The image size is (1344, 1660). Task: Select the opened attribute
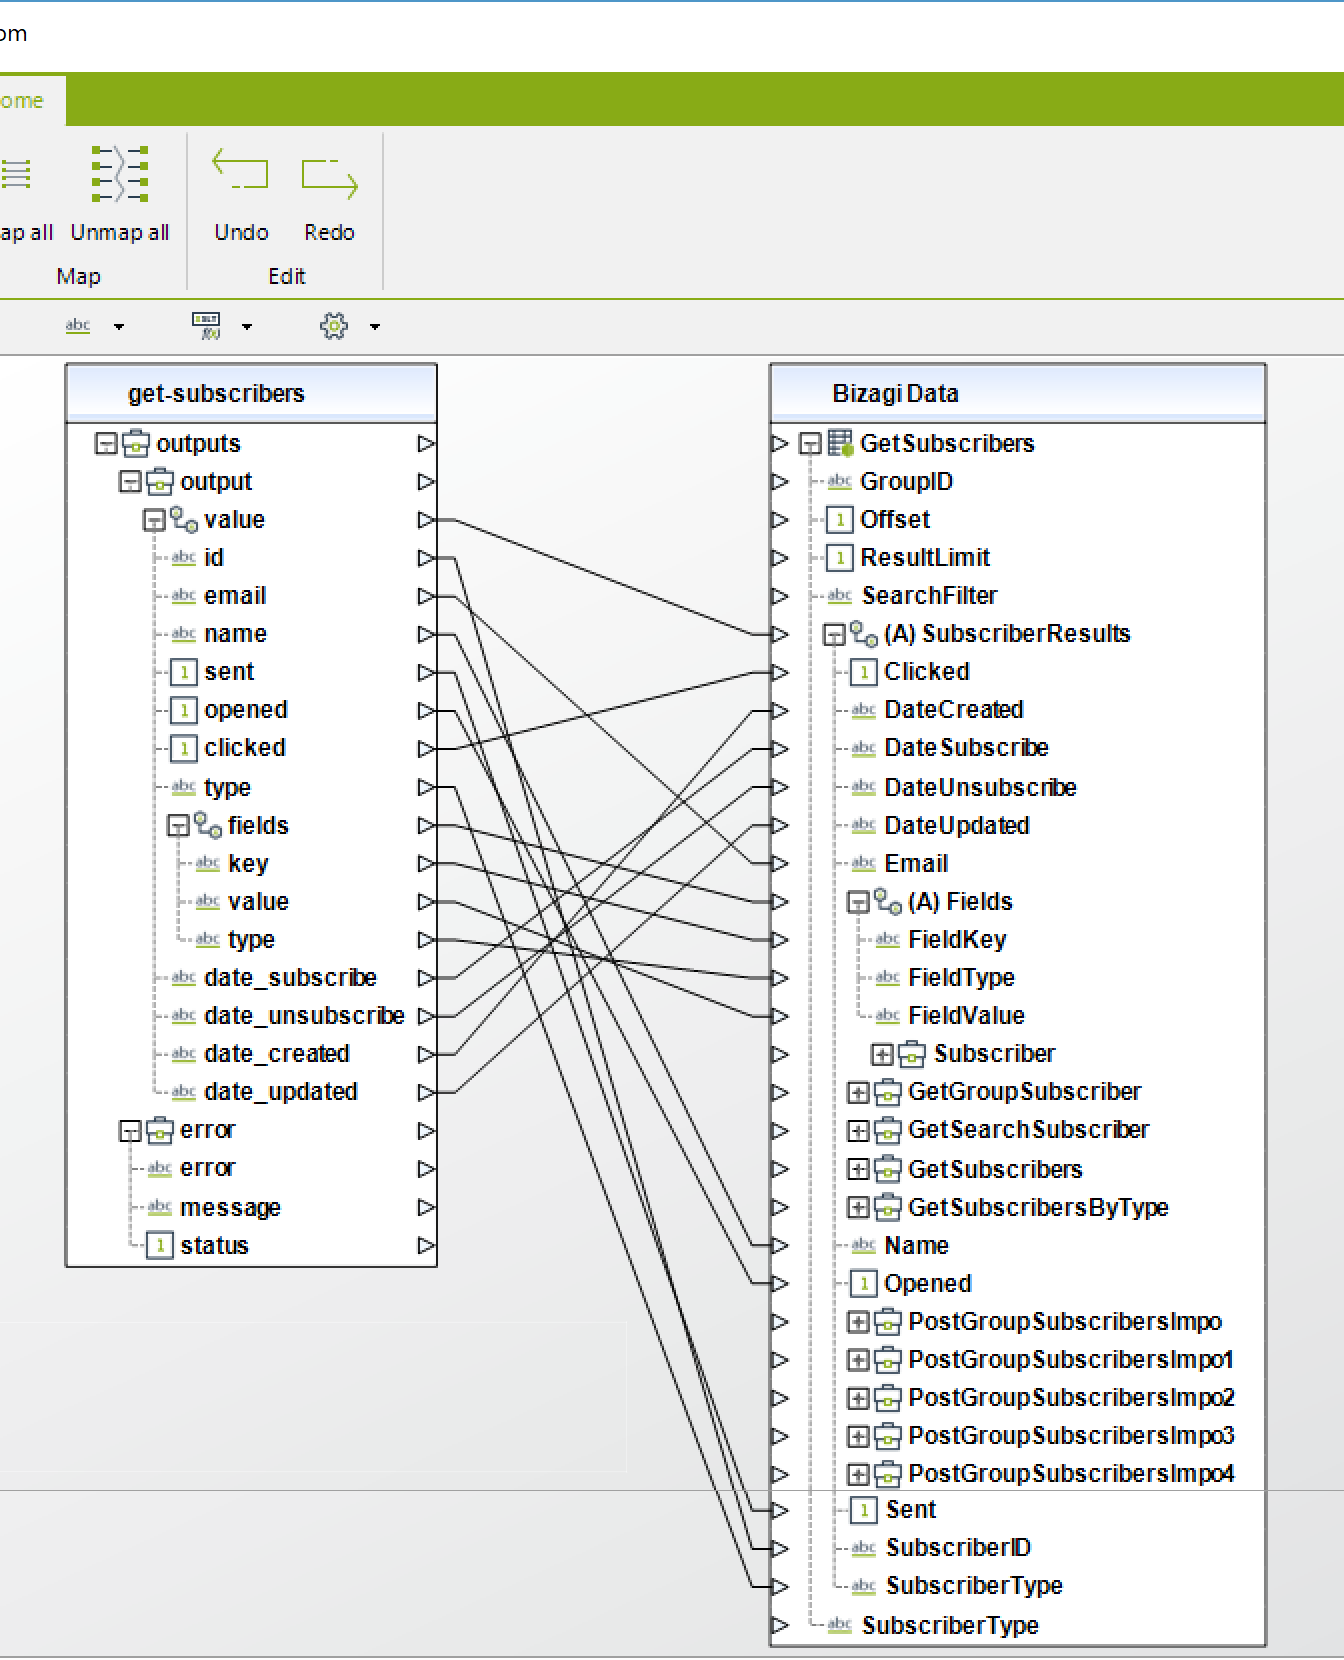tap(246, 710)
